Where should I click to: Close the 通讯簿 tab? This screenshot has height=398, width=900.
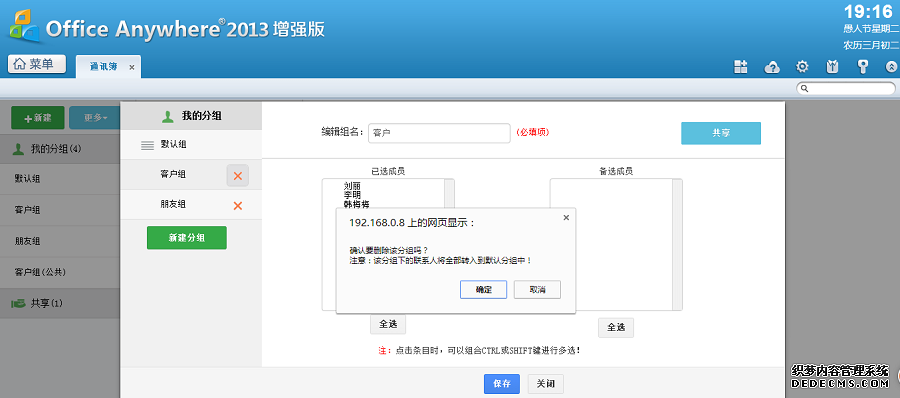(131, 68)
